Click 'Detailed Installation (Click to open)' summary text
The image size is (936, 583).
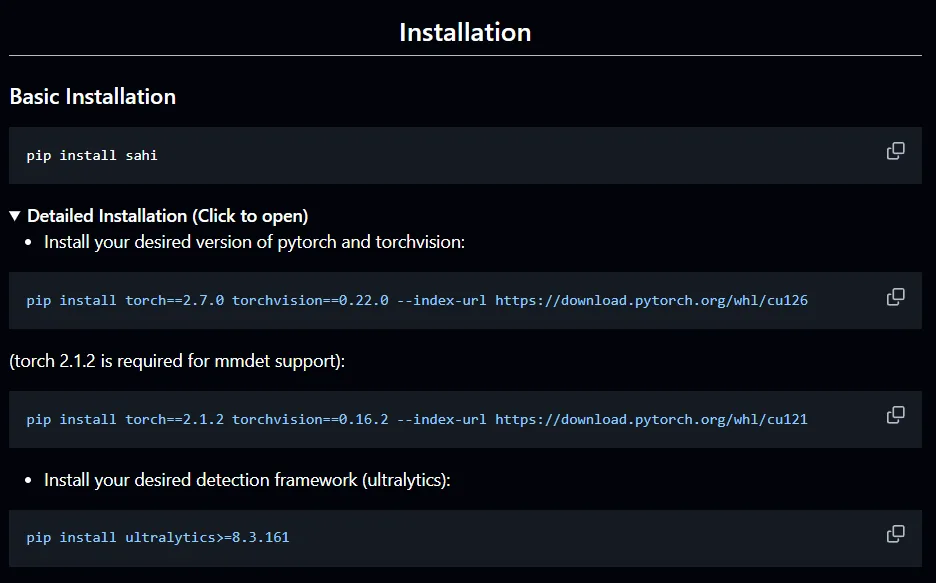(167, 216)
